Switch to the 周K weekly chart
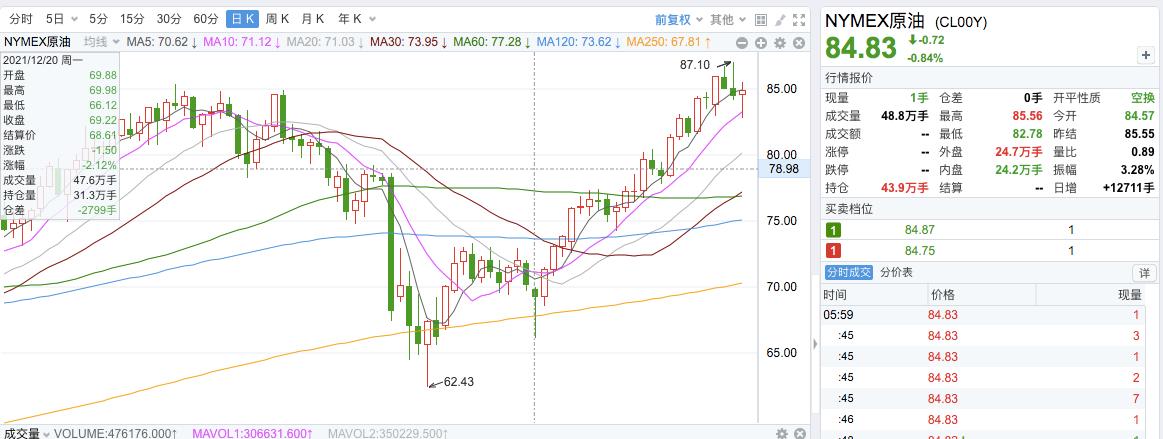The height and width of the screenshot is (439, 1163). (x=277, y=19)
